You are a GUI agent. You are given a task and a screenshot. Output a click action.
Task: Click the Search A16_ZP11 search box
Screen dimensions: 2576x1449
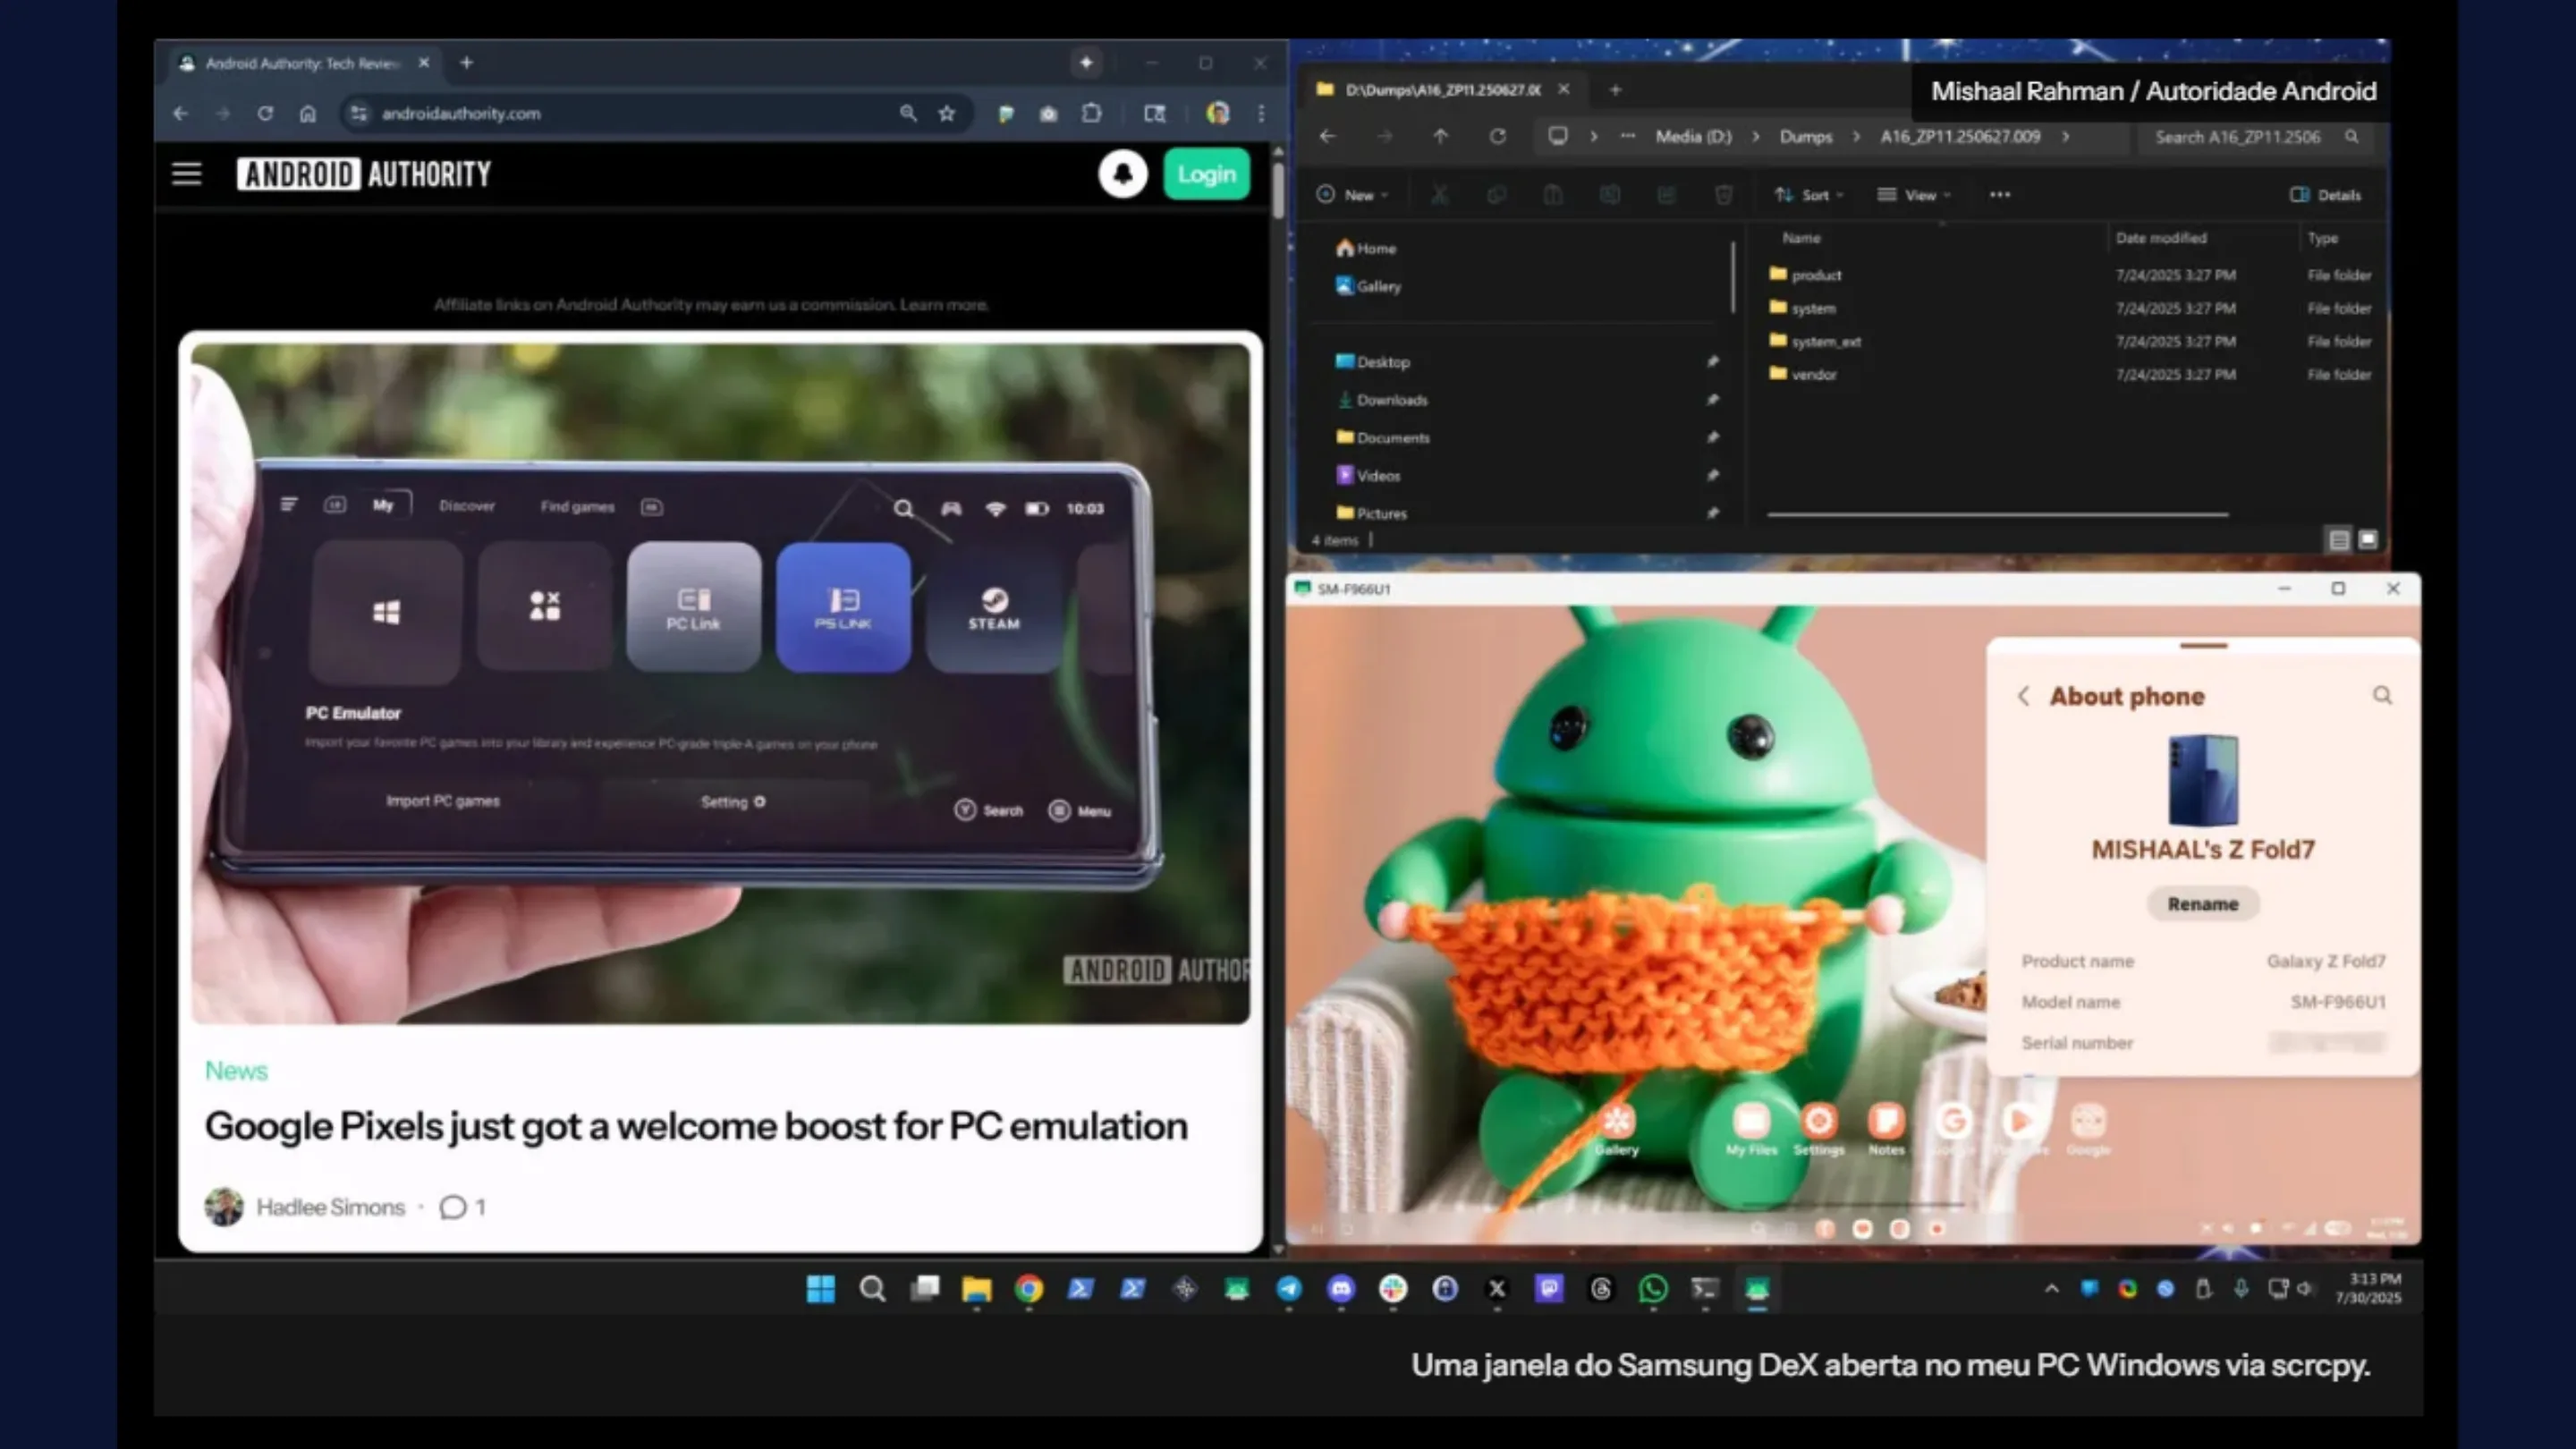click(x=2255, y=137)
